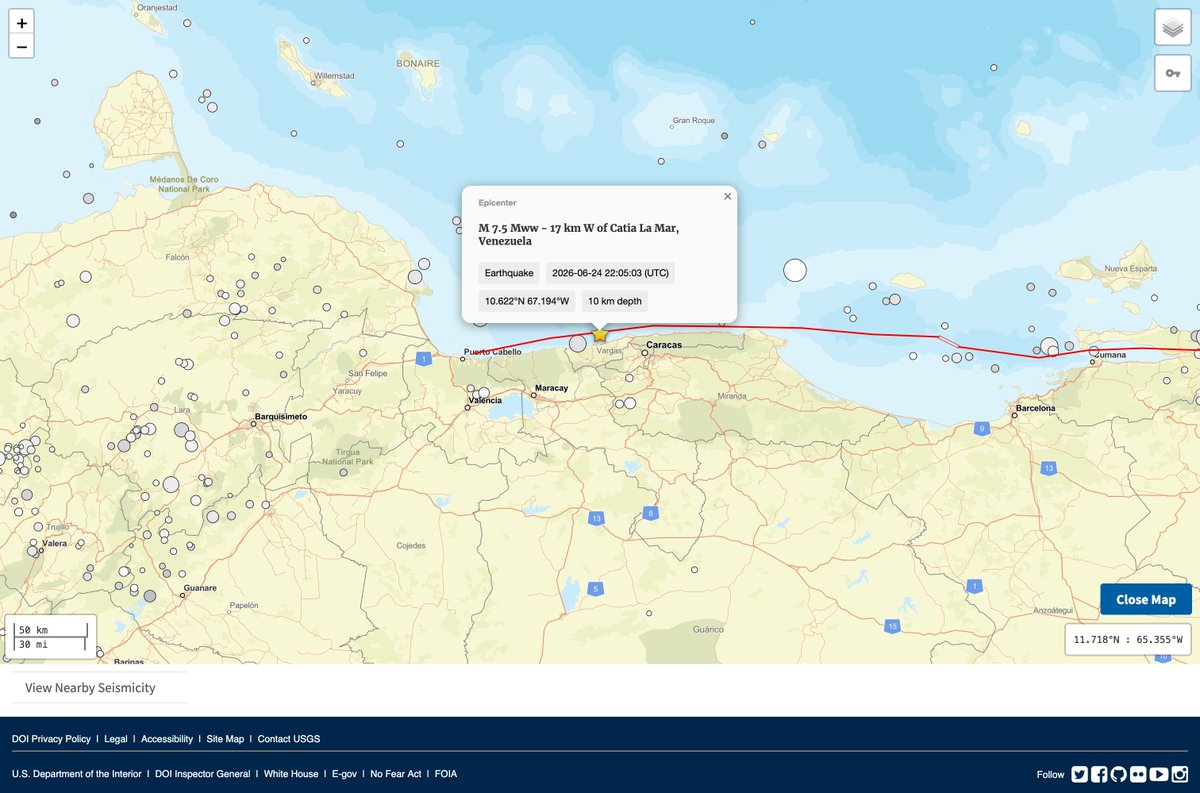The image size is (1200, 793).
Task: Click the 2026-06-24 22:05:03 (UTC) tag
Action: click(611, 273)
